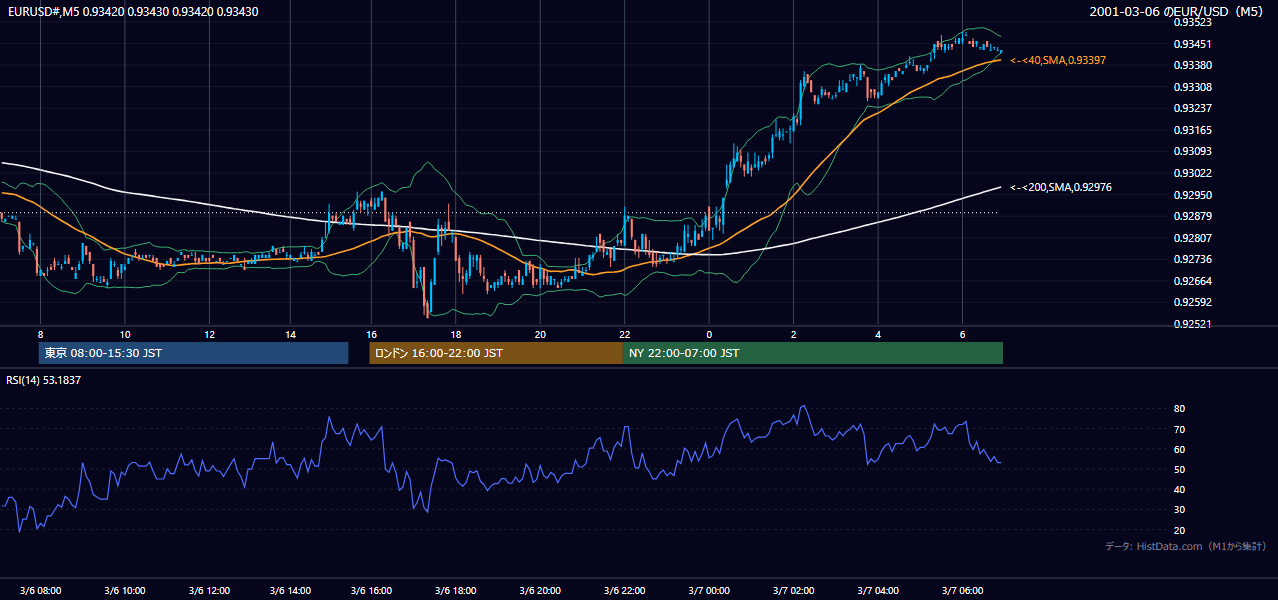Click price axis label 0.92592
Screen dimensions: 1278x600
pos(1192,302)
